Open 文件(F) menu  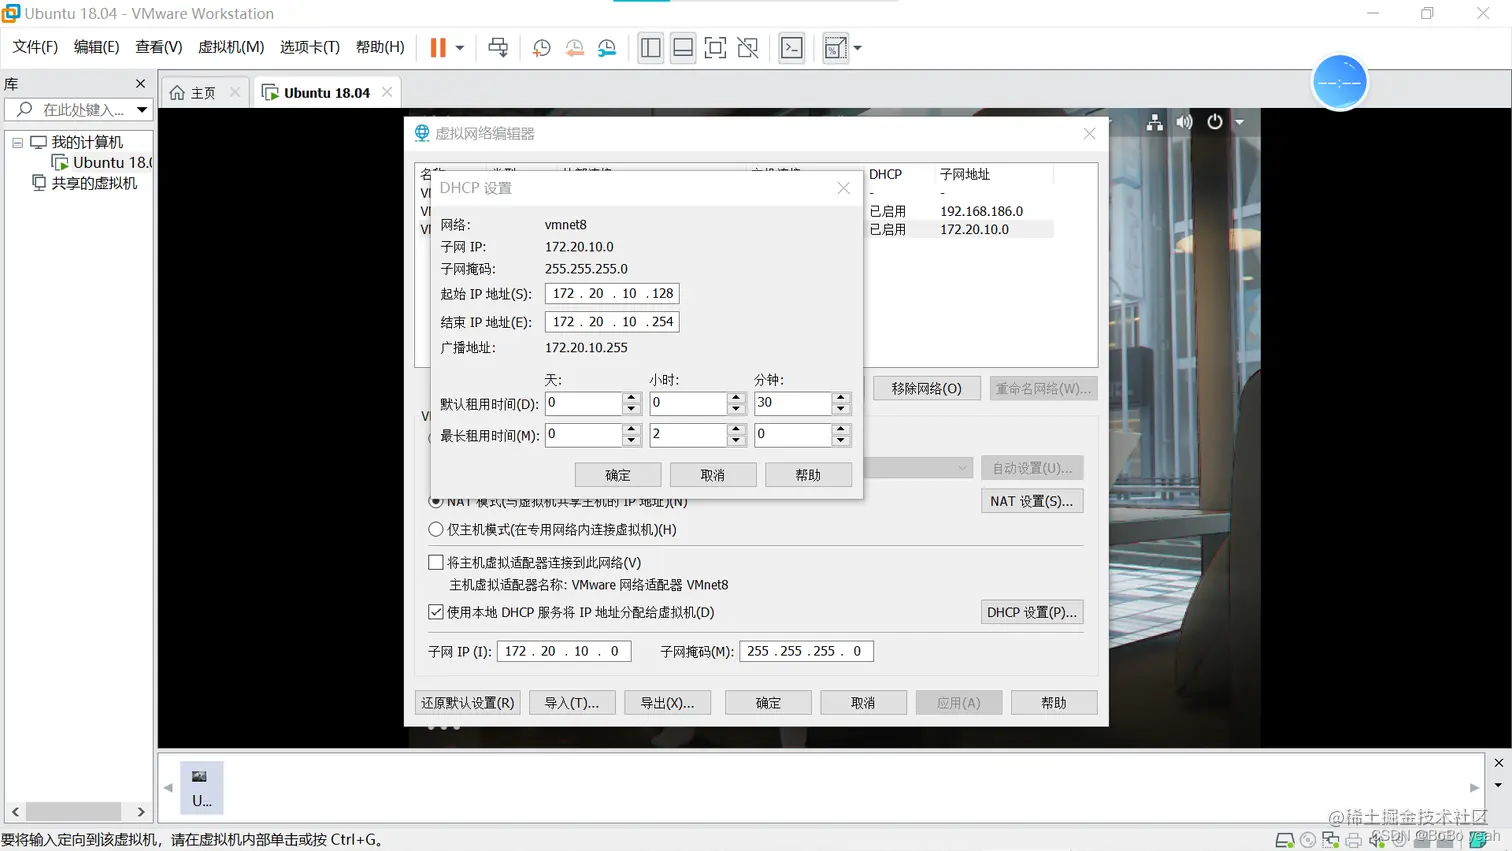(35, 47)
